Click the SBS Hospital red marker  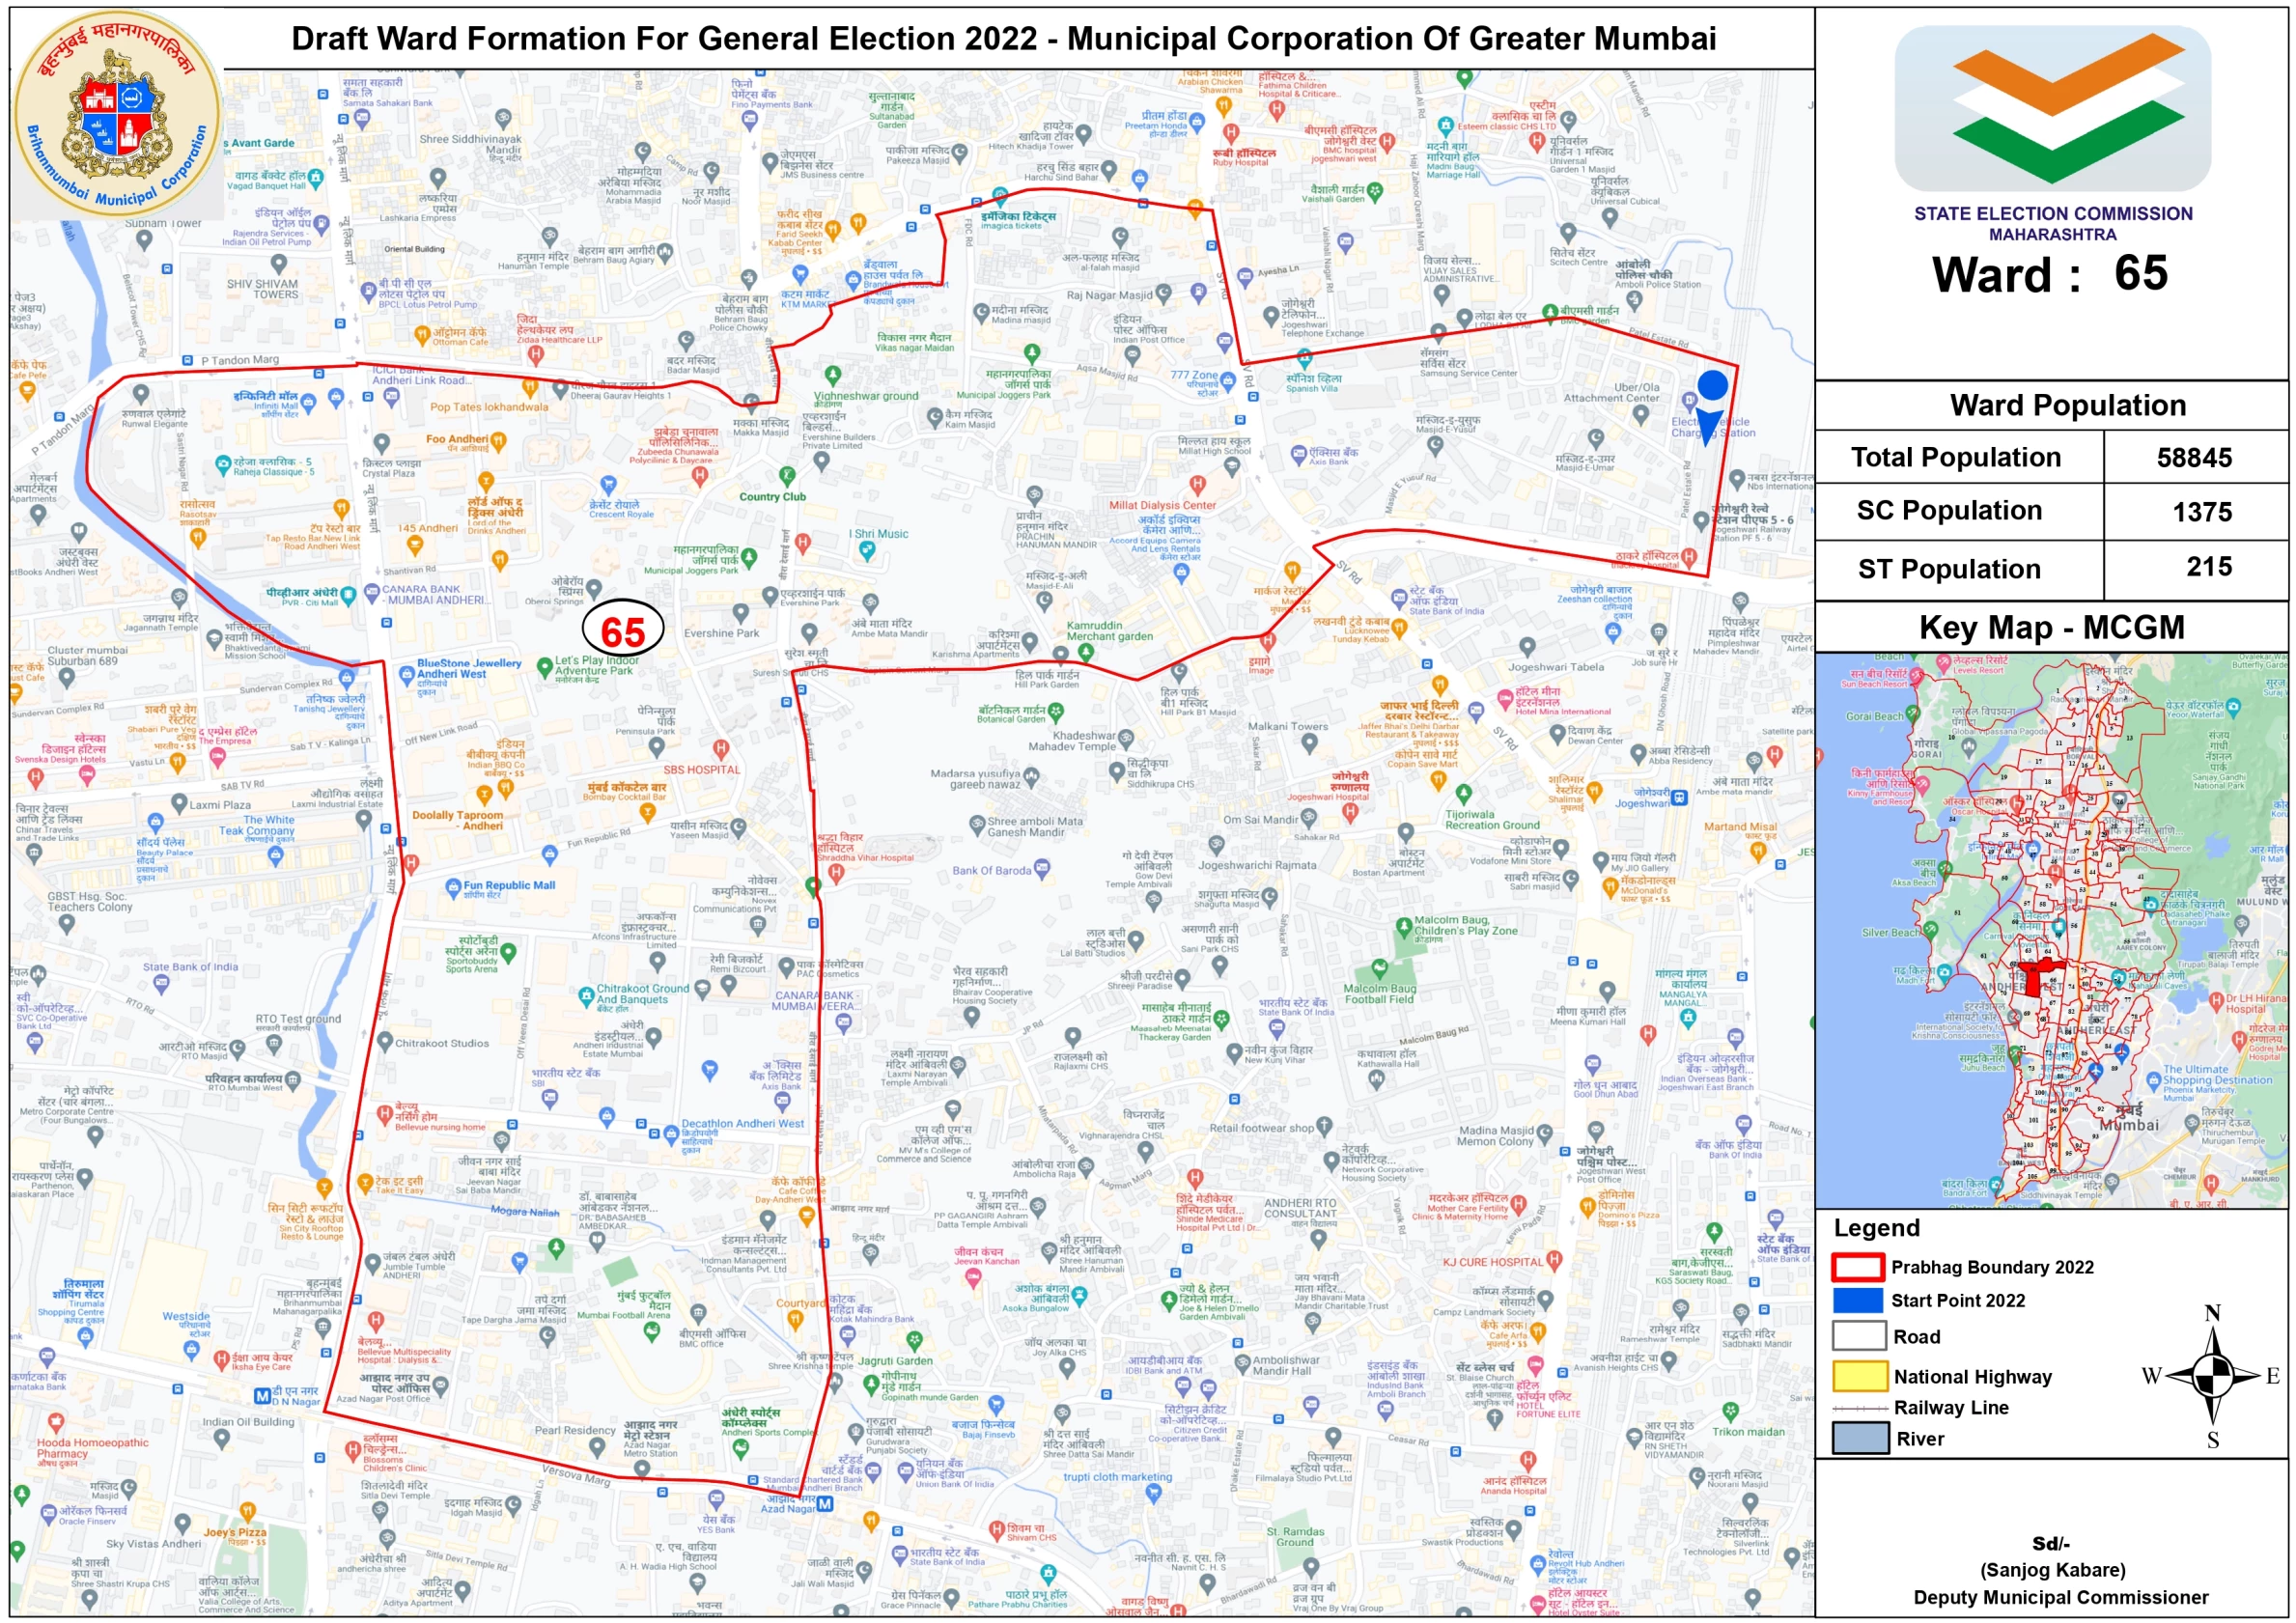tap(720, 749)
